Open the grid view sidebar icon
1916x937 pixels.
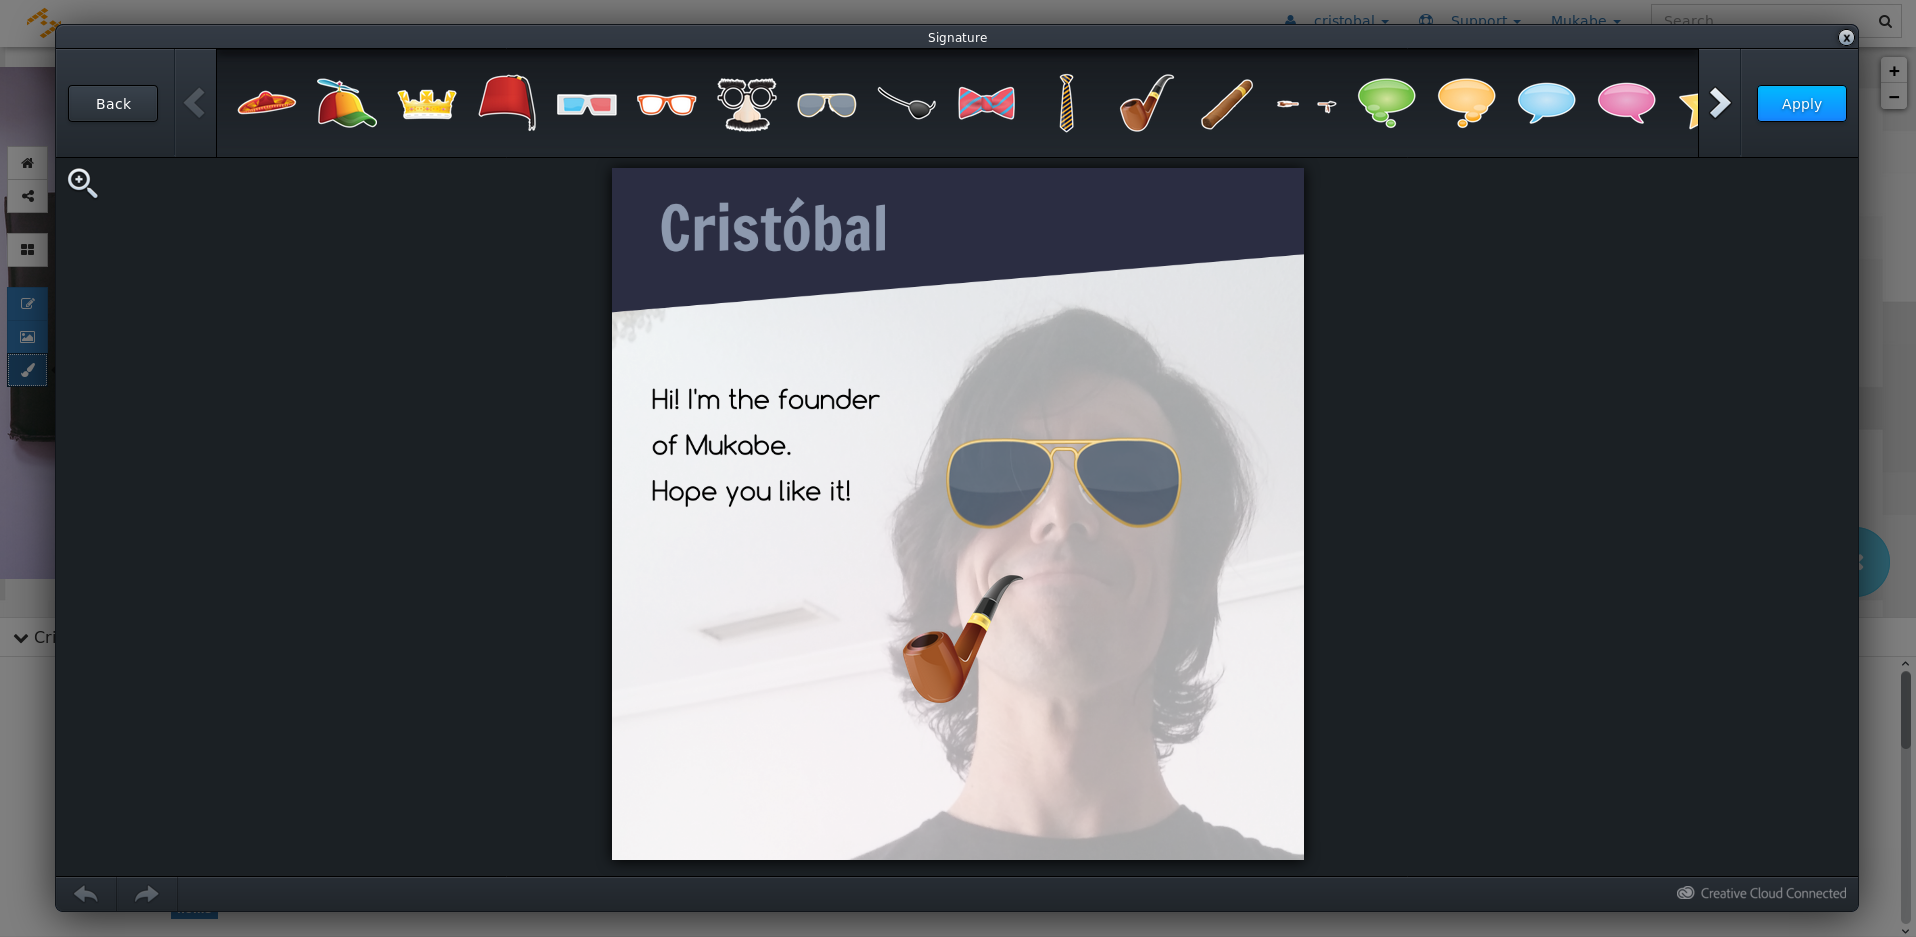point(27,250)
